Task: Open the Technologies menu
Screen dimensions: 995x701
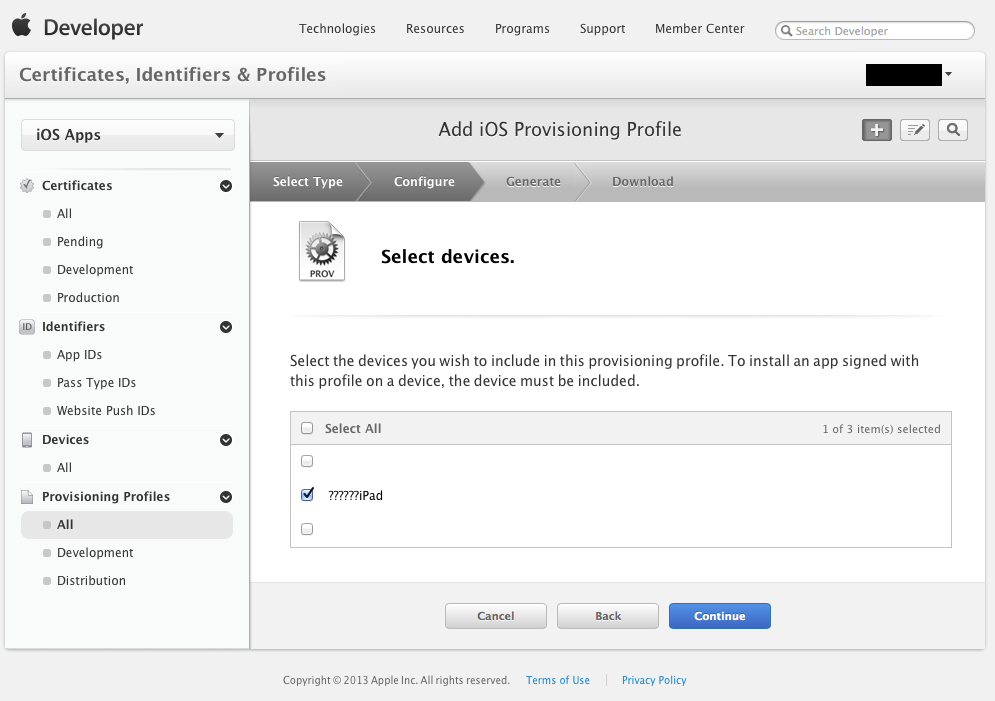Action: 337,29
